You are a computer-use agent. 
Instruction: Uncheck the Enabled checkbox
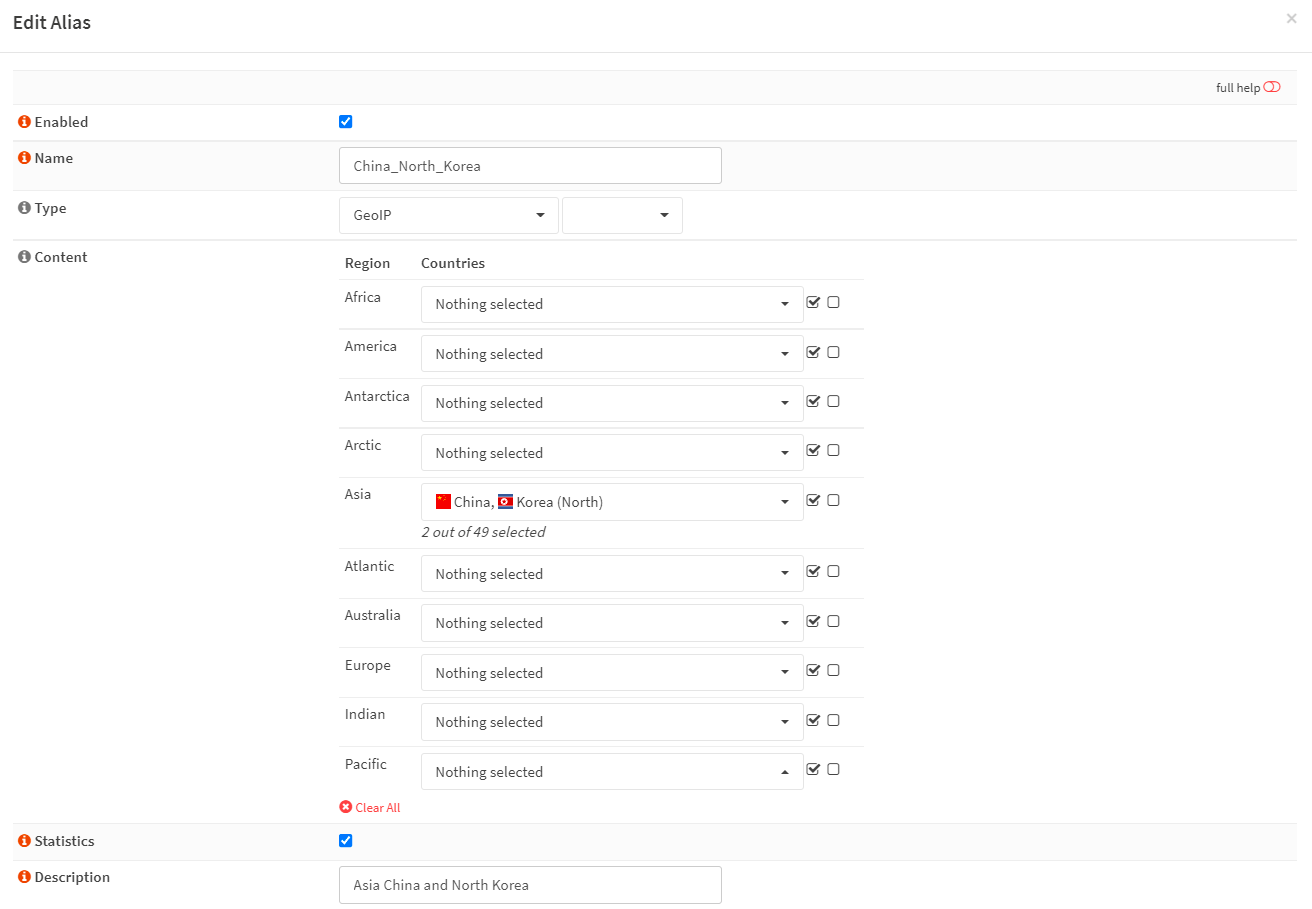(x=346, y=122)
